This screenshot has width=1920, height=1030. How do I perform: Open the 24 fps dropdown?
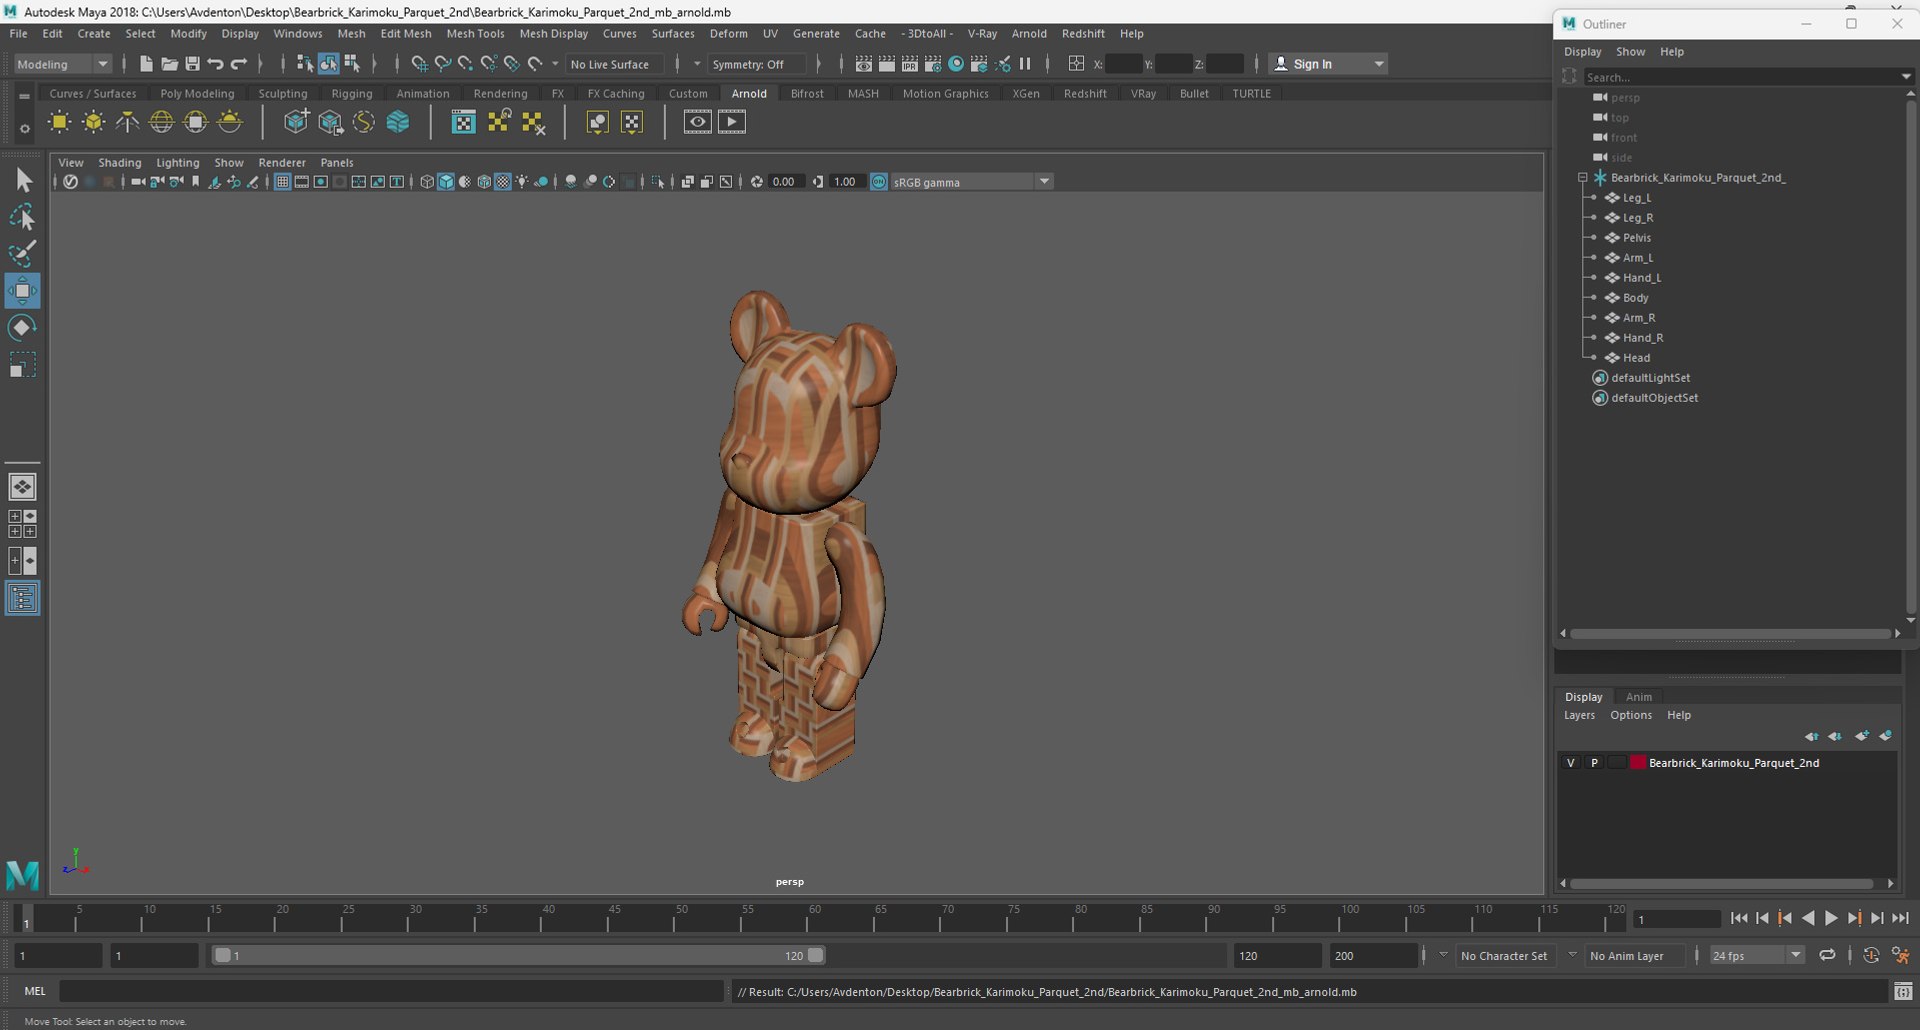(x=1757, y=956)
